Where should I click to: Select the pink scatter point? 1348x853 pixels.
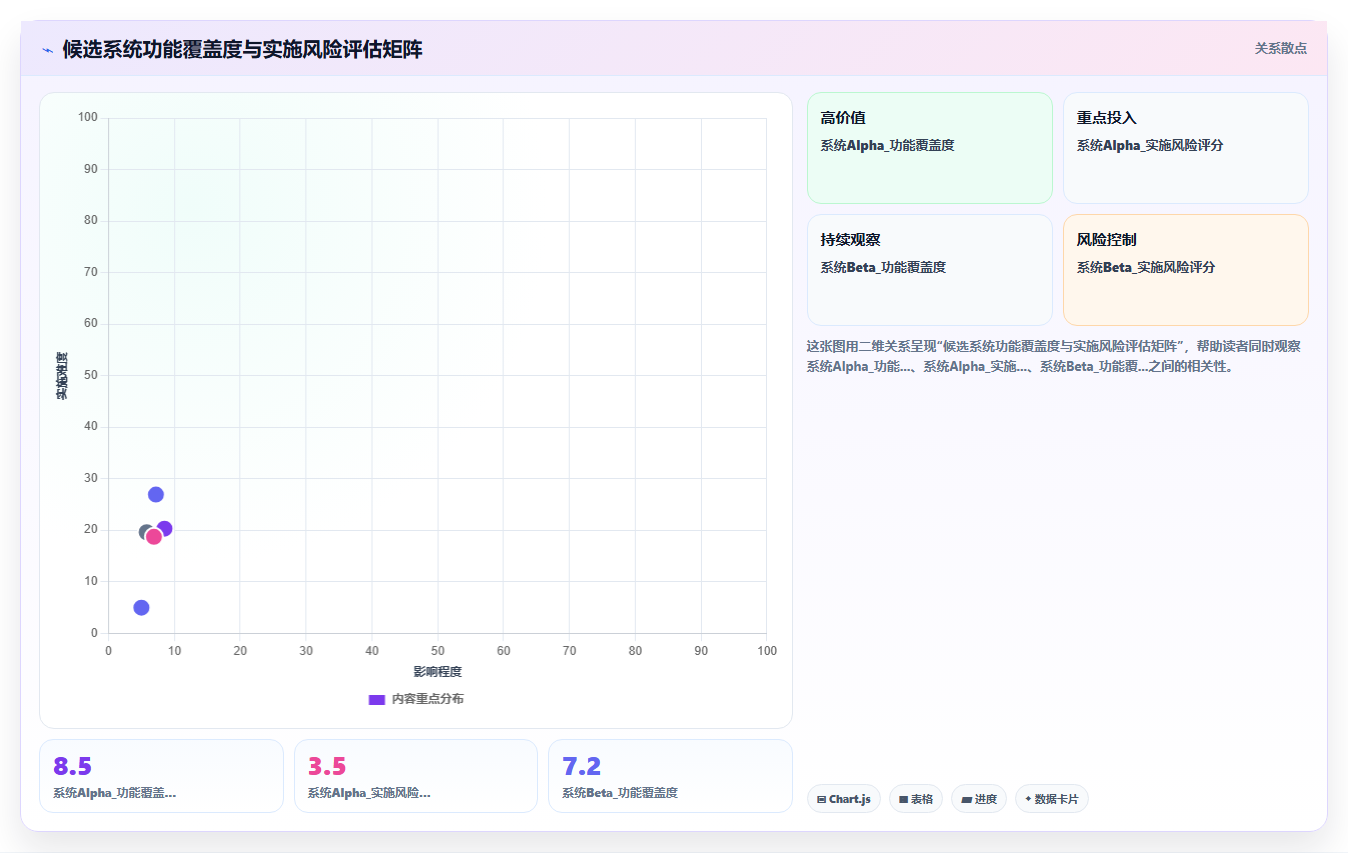pos(154,537)
